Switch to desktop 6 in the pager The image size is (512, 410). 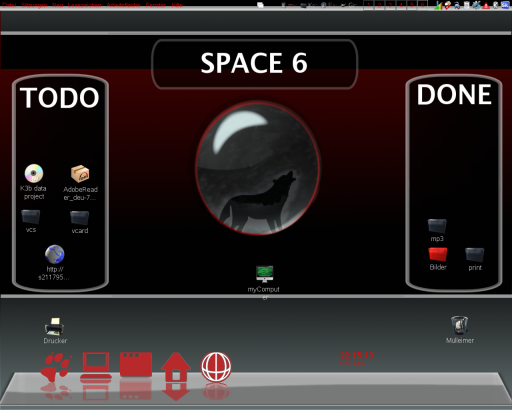[422, 5]
